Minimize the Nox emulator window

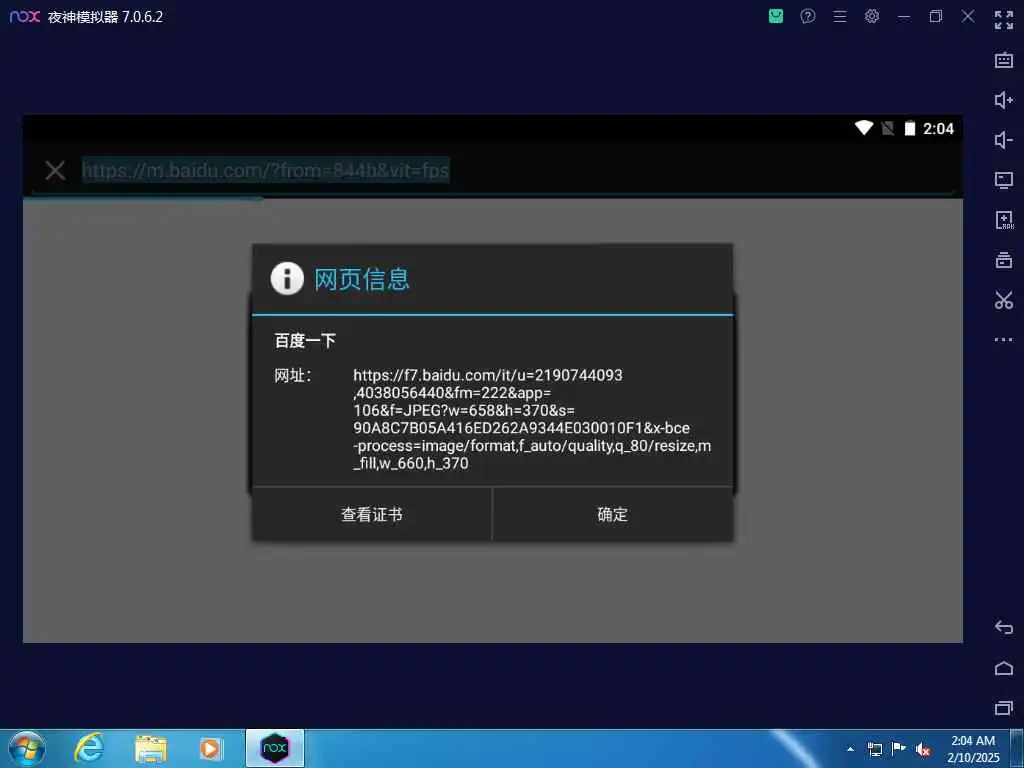(x=904, y=16)
